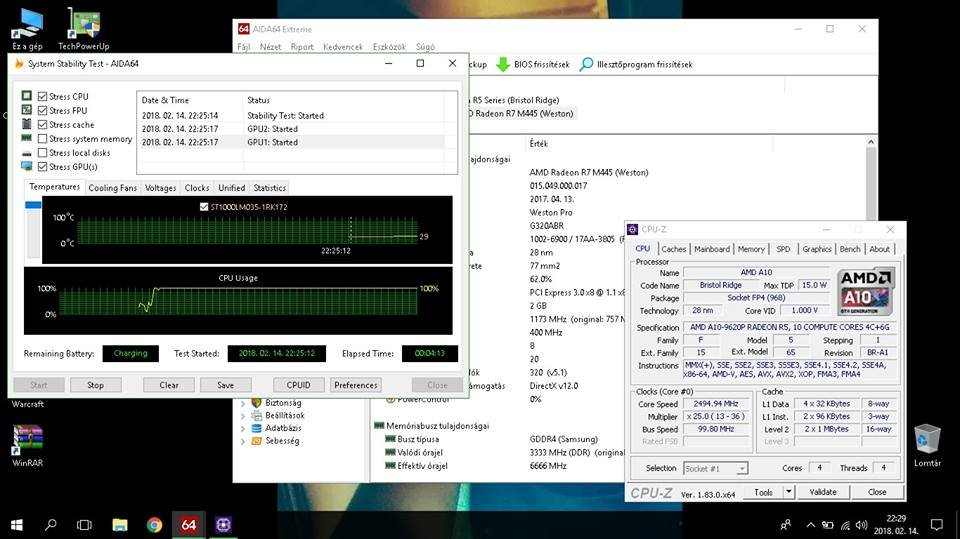Click the battery icon in system tray
The height and width of the screenshot is (539, 960).
828,525
